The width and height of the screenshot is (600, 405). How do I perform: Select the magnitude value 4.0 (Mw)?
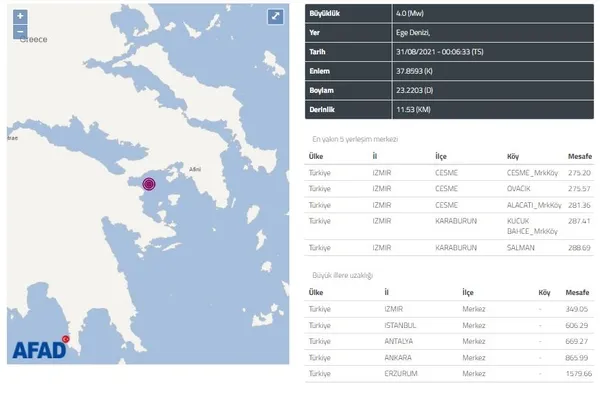tap(410, 13)
